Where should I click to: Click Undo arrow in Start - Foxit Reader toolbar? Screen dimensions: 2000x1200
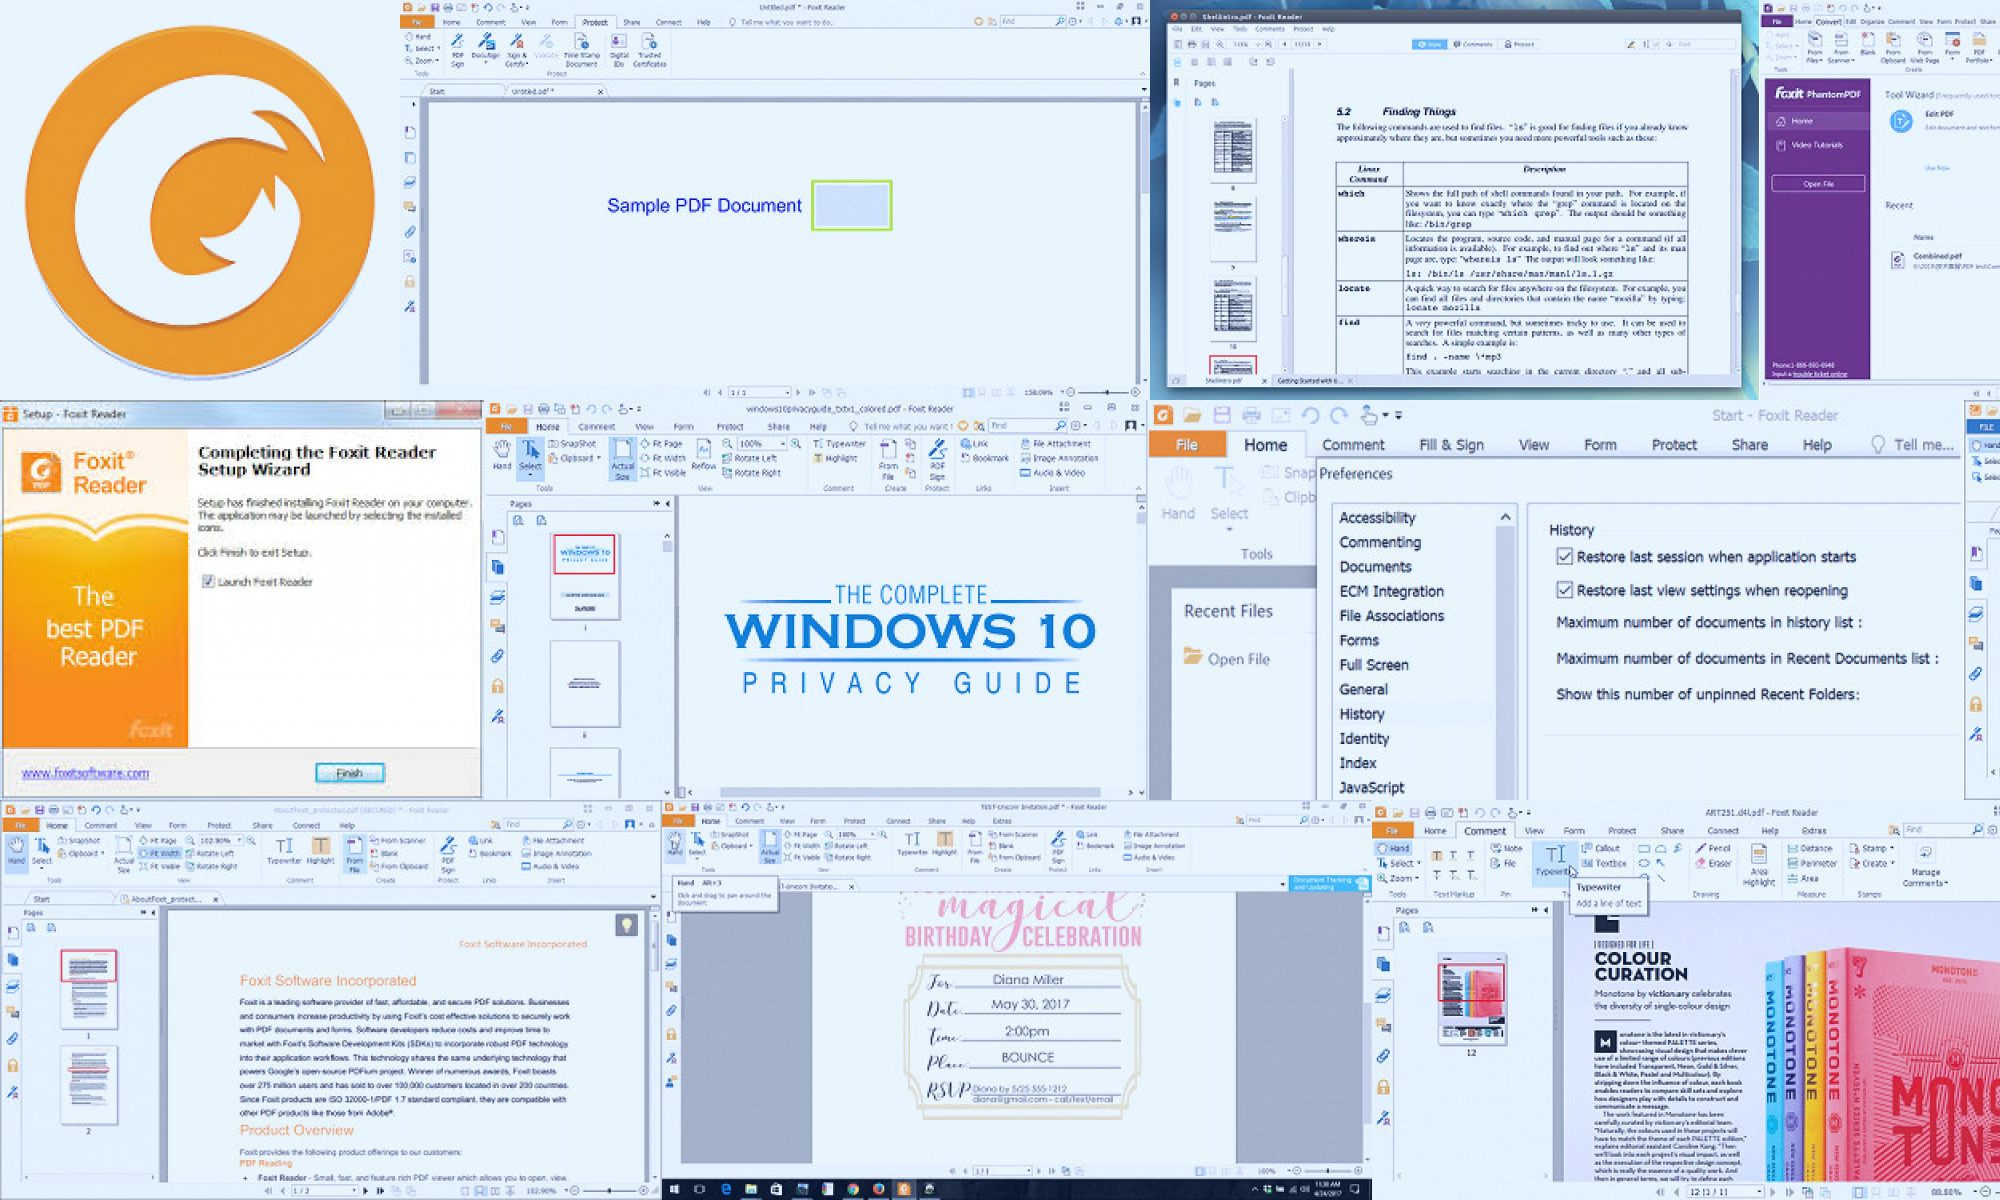[x=1310, y=414]
